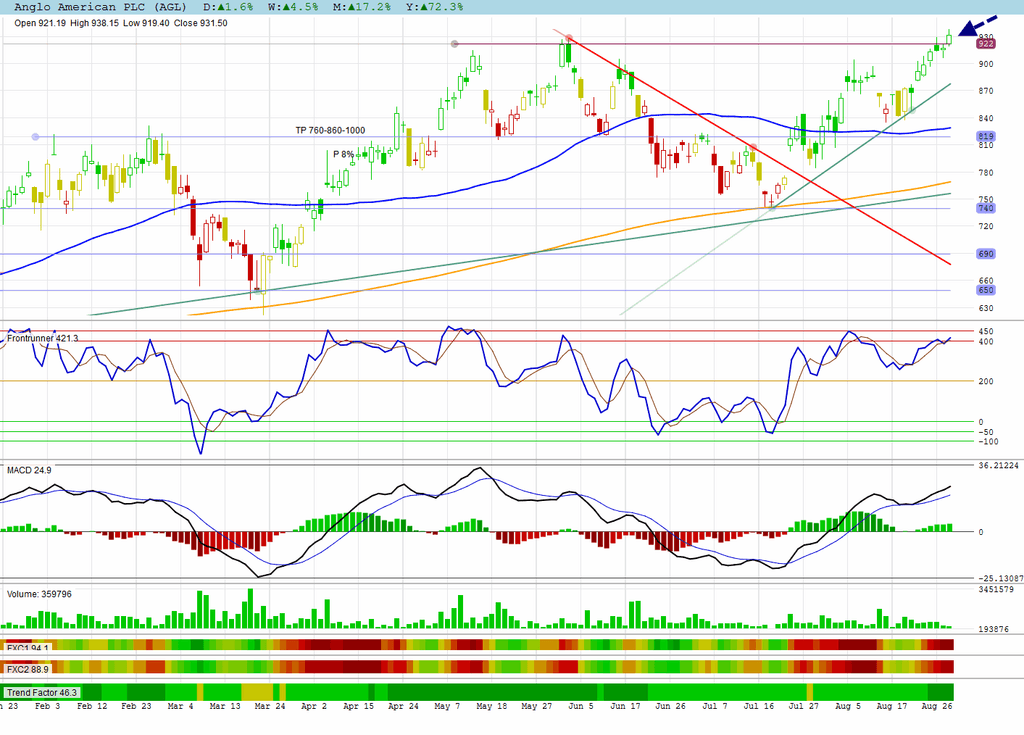Click the Trend Factor 46.3 label
The image size is (1024, 735).
[42, 693]
